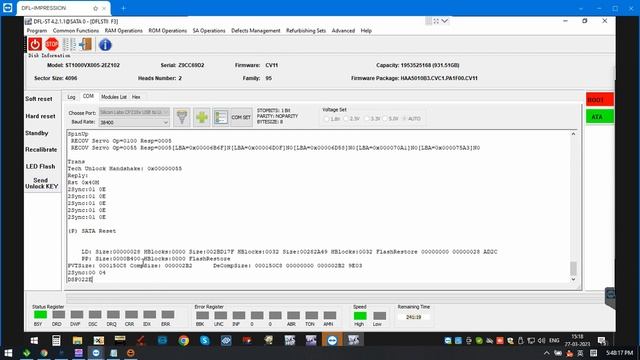Click the COM SET button
640x360 pixels.
pyautogui.click(x=241, y=118)
